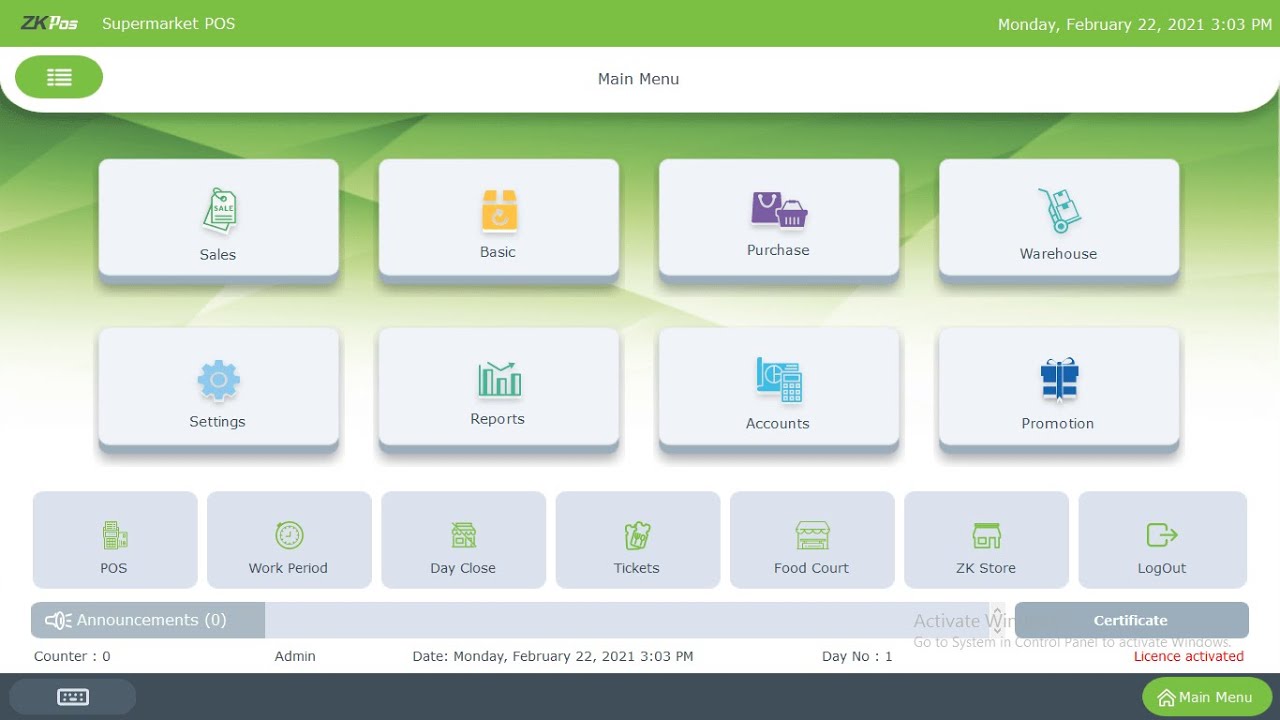Launch the POS terminal shortcut

pos(115,540)
